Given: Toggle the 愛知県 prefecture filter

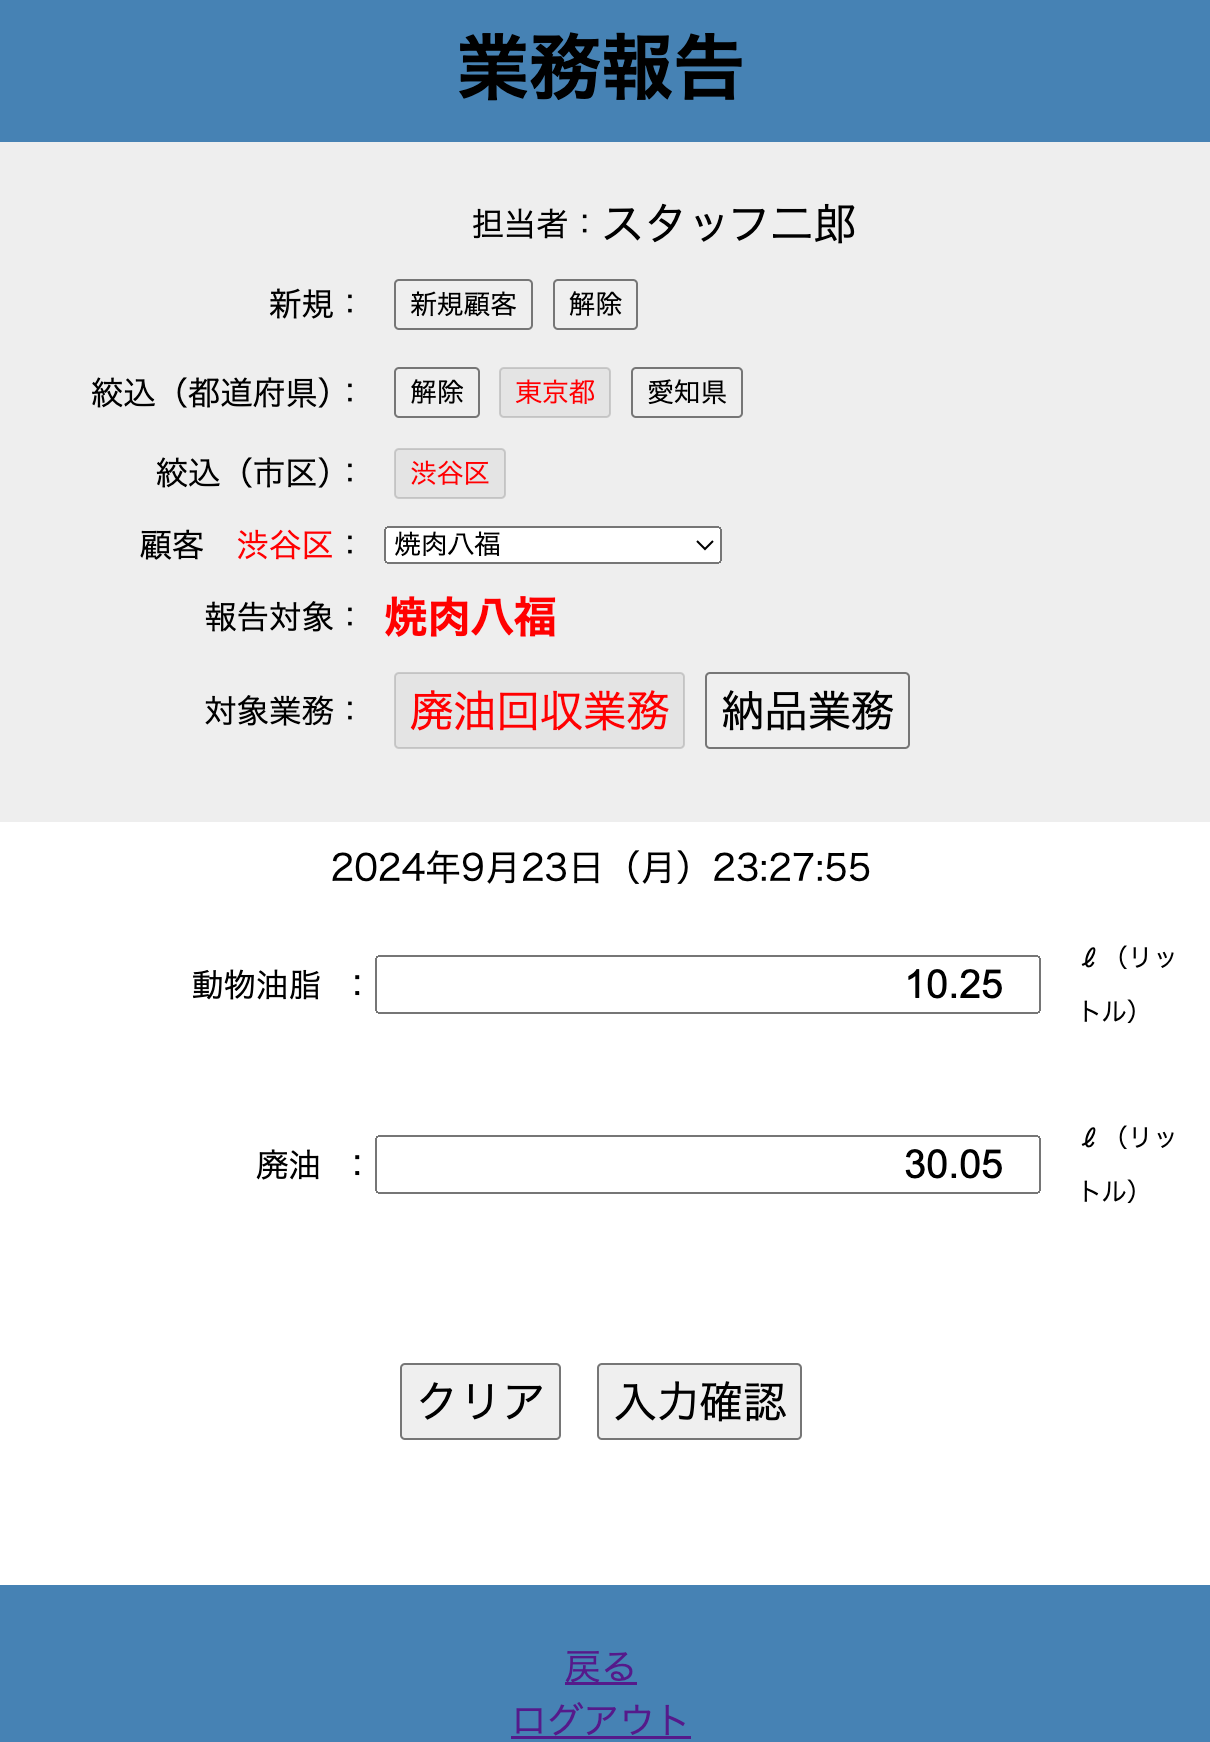Looking at the screenshot, I should pyautogui.click(x=686, y=392).
